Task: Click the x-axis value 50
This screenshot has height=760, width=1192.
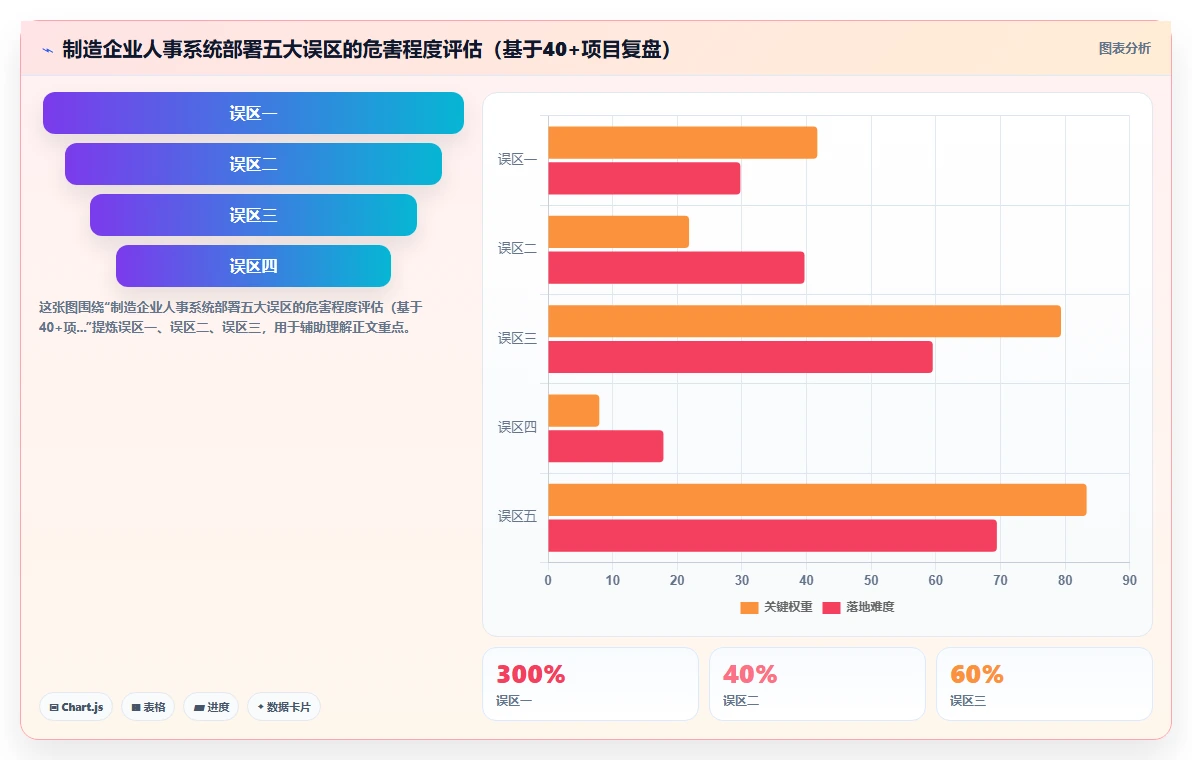Action: point(871,581)
